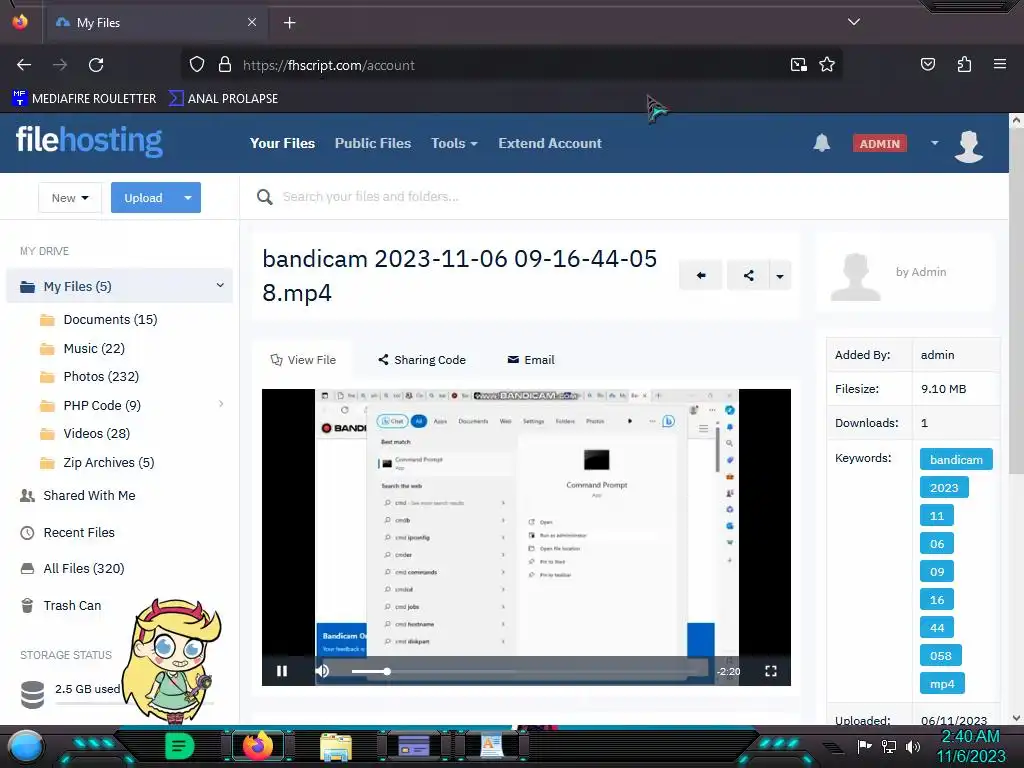Open Firefox hamburger application menu
This screenshot has width=1024, height=768.
point(999,64)
